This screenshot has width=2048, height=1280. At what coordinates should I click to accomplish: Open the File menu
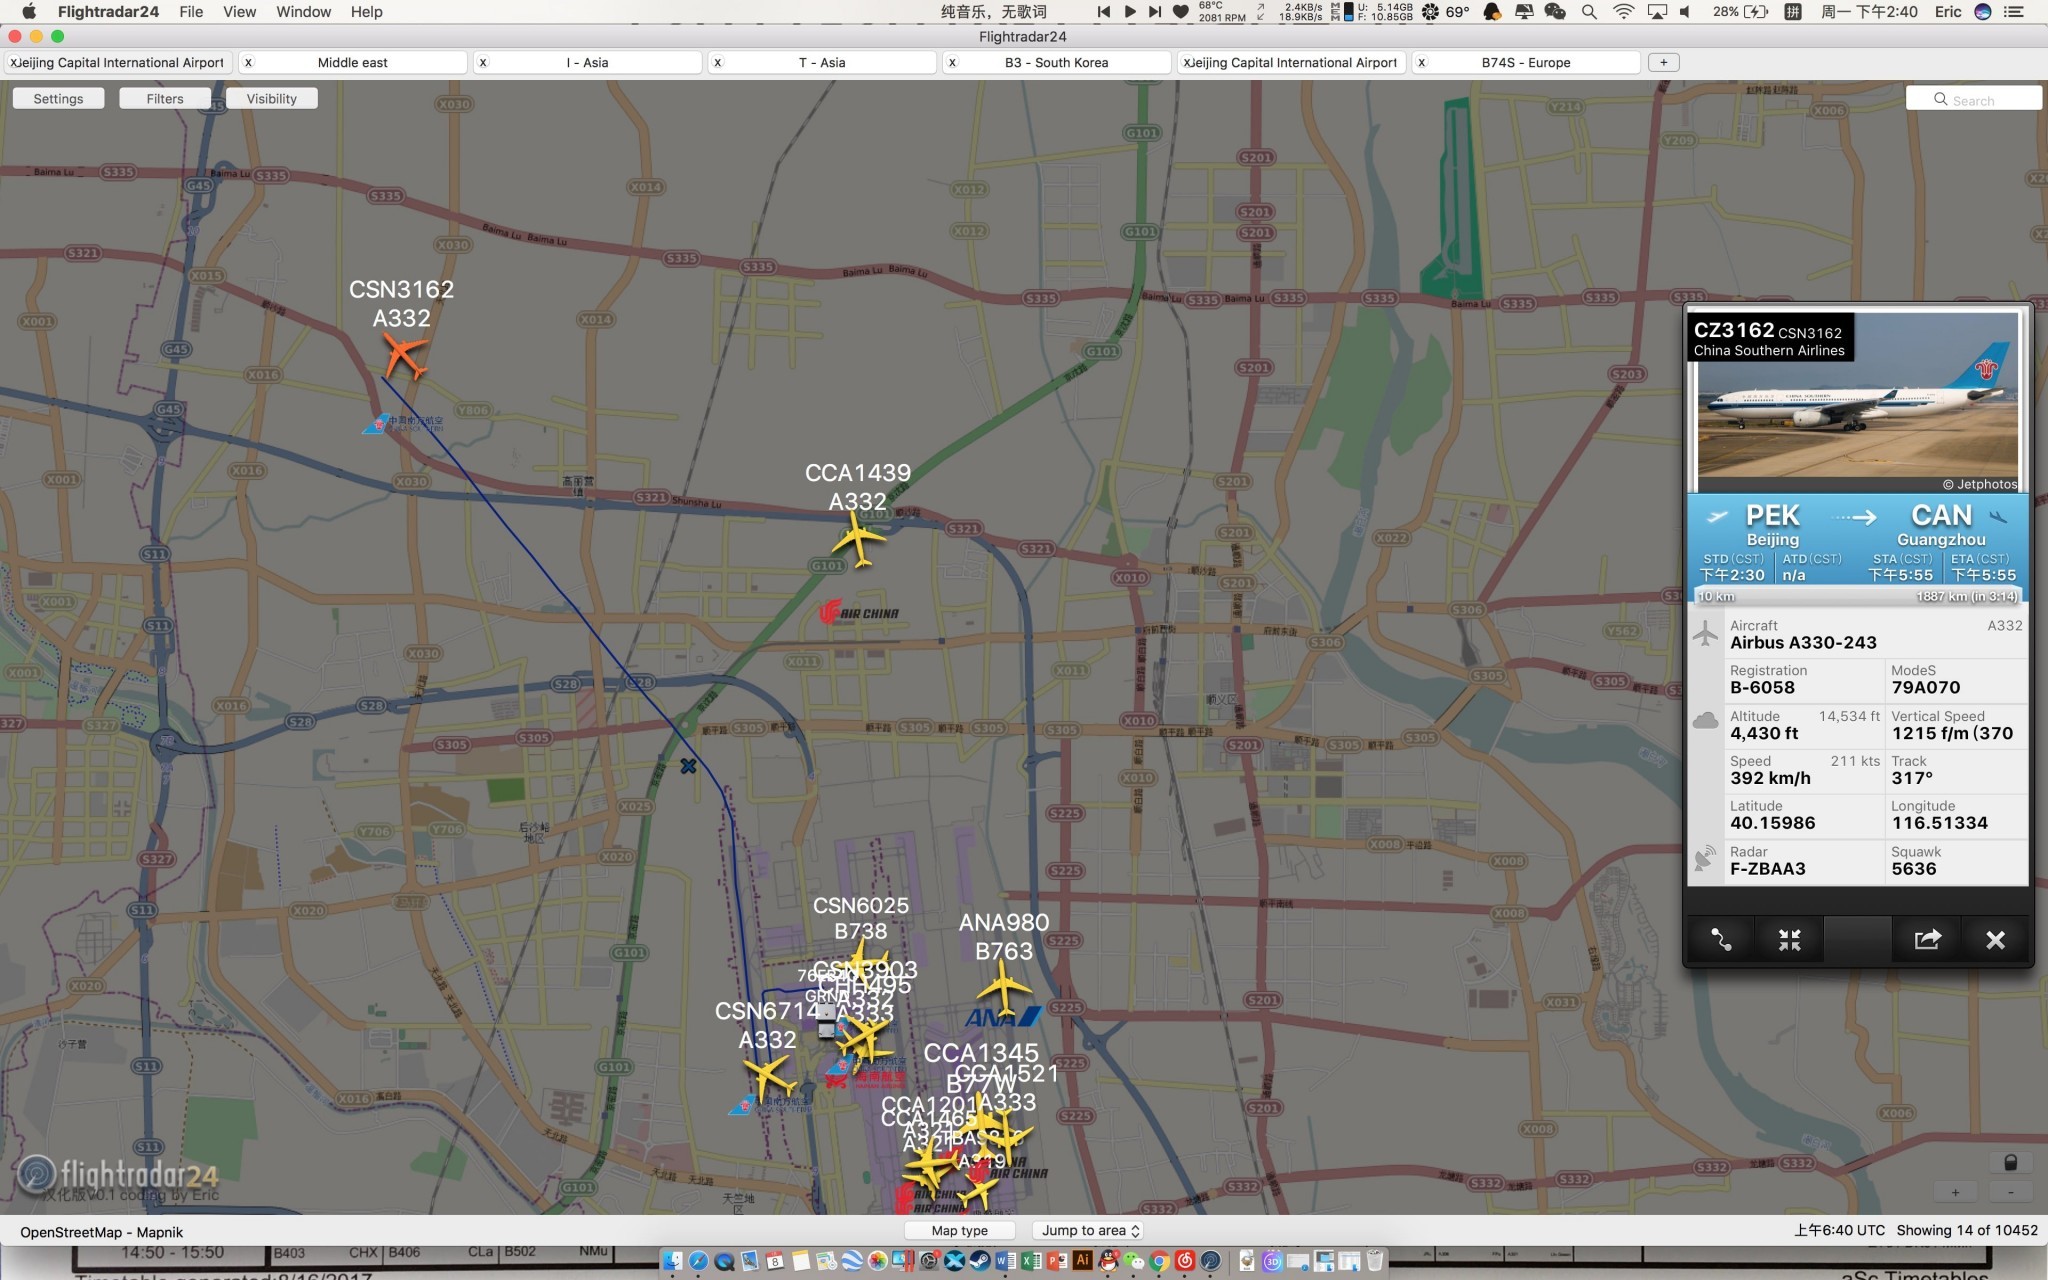(191, 12)
